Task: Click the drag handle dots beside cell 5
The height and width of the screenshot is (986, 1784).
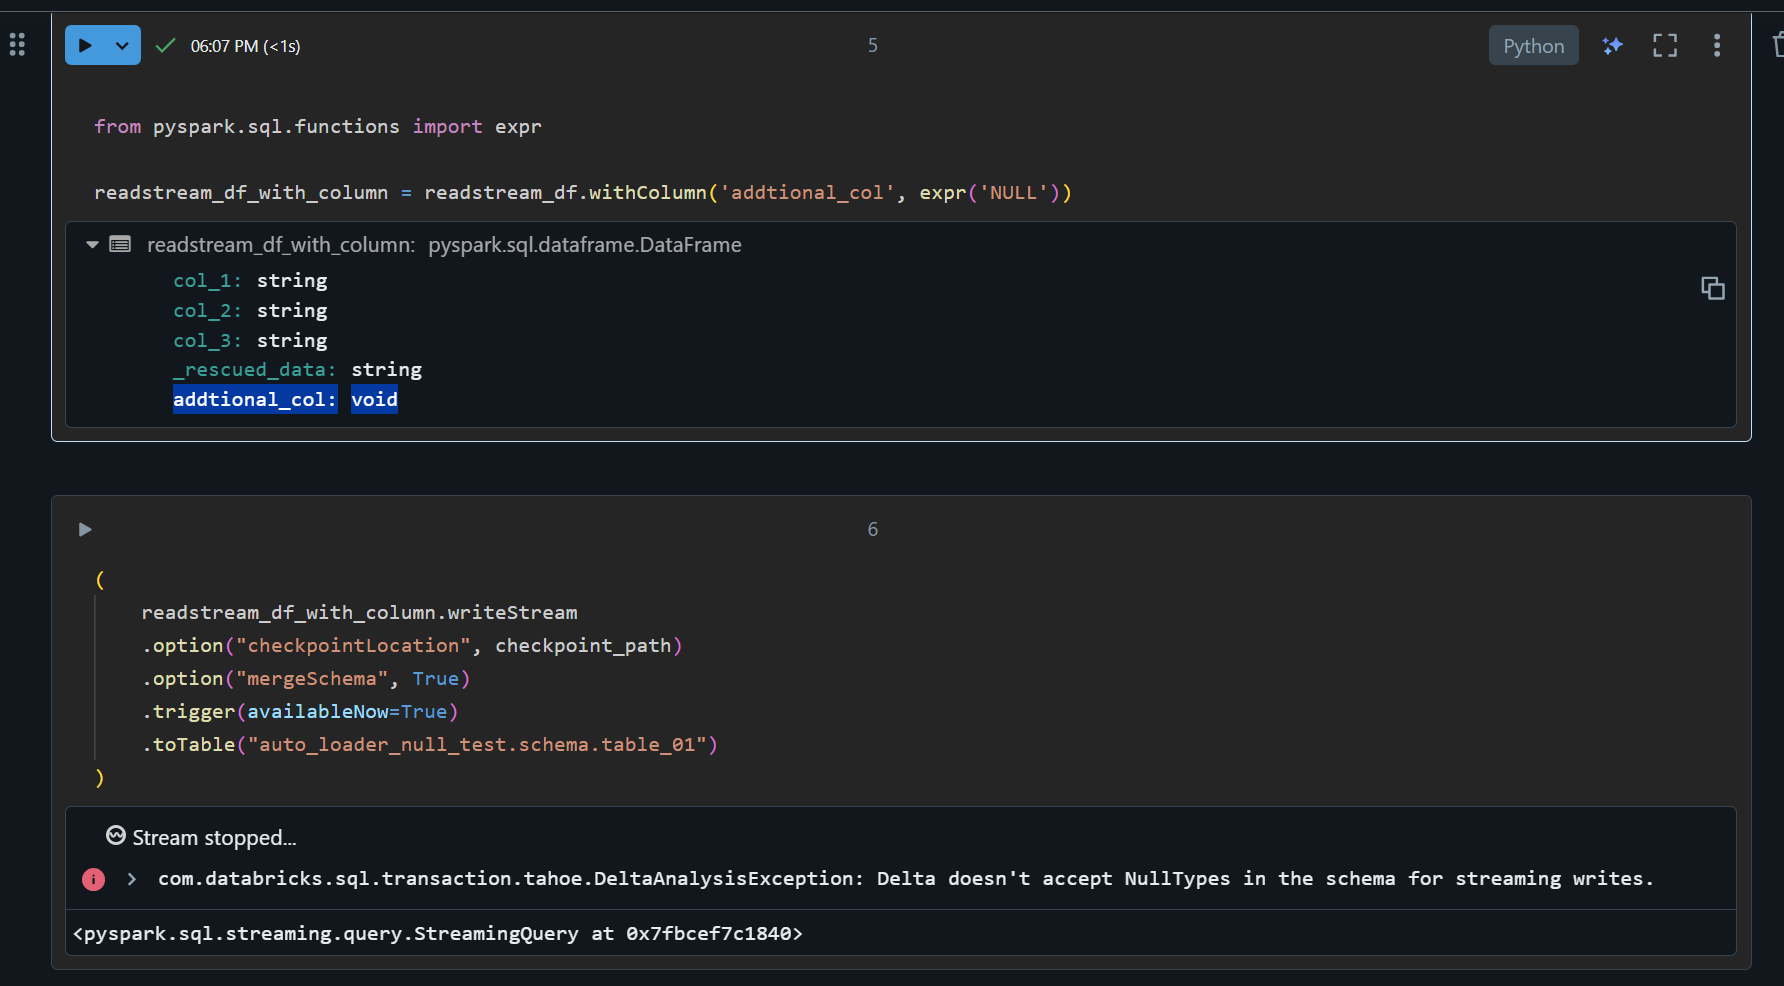Action: (x=17, y=44)
